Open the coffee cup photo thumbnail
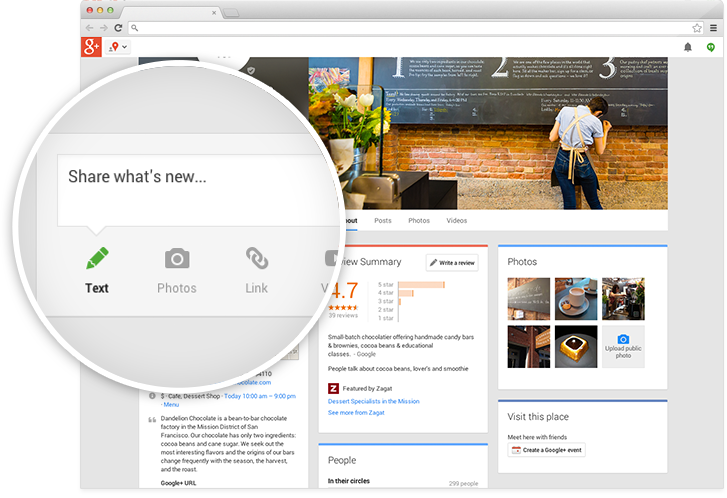 [x=576, y=299]
